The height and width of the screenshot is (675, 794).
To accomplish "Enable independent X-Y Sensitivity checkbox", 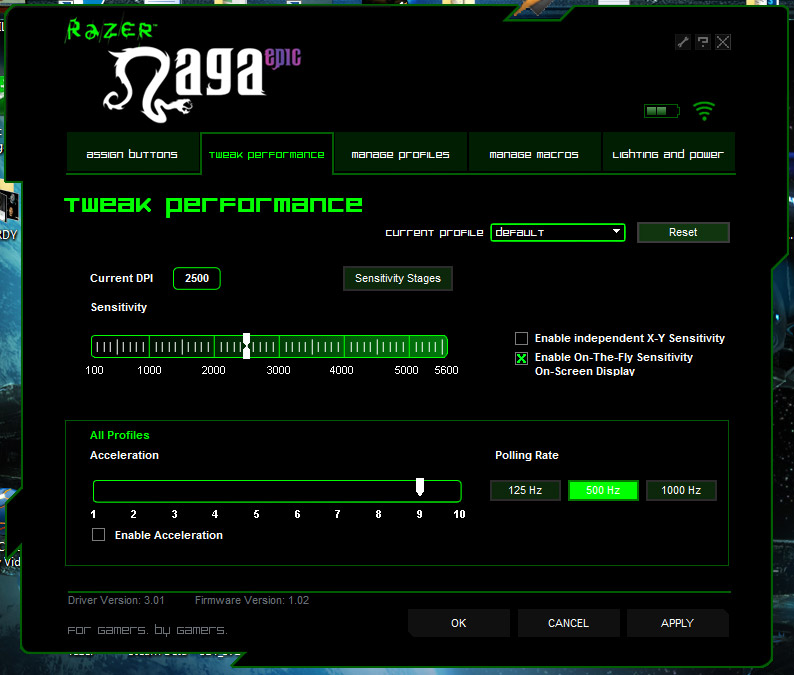I will pos(521,339).
